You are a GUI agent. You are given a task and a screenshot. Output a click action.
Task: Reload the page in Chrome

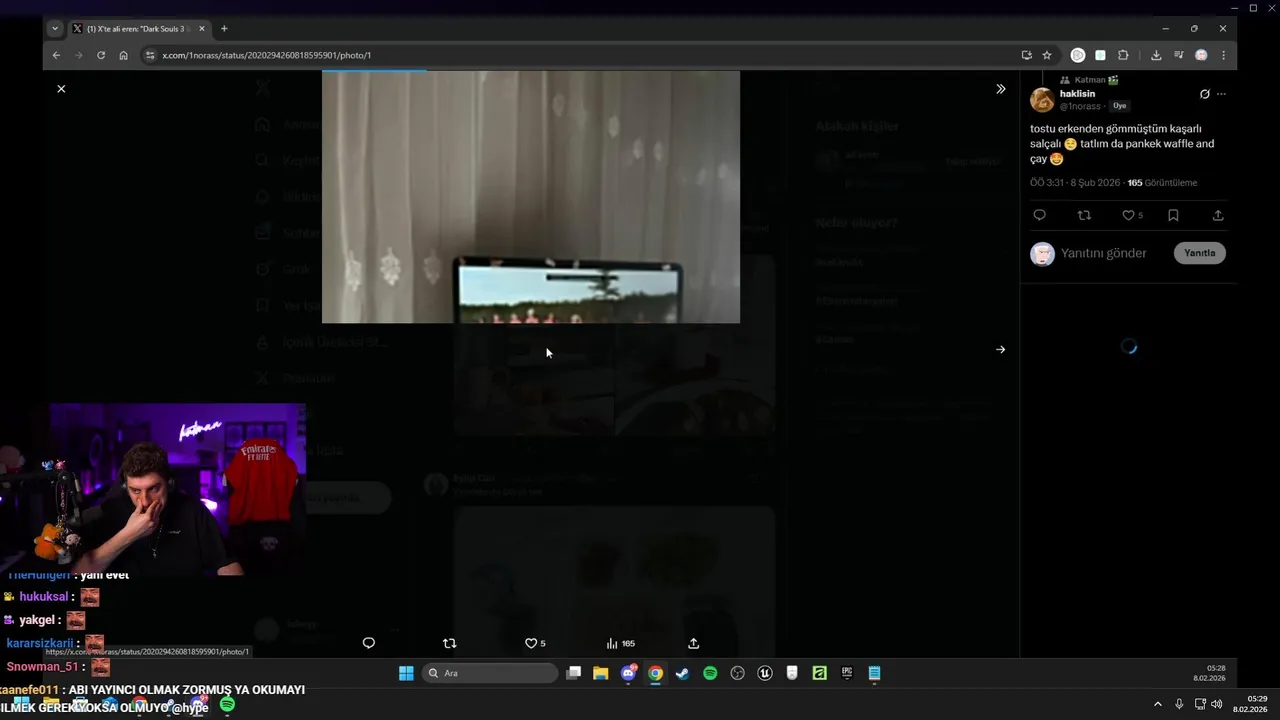click(101, 55)
